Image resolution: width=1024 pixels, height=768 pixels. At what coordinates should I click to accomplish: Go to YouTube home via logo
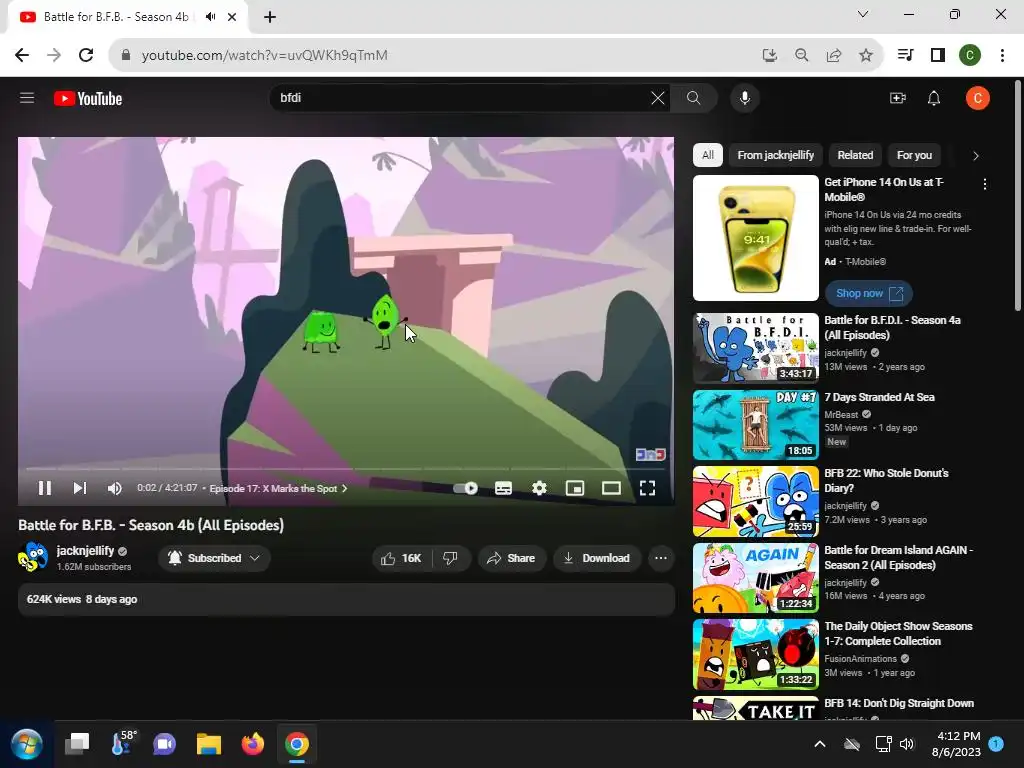pos(88,99)
